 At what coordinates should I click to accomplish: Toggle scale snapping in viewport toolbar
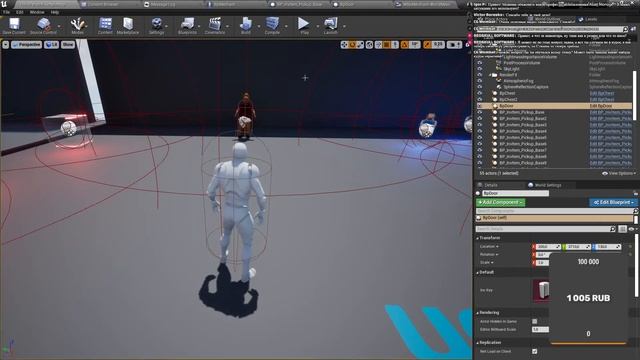coord(427,44)
